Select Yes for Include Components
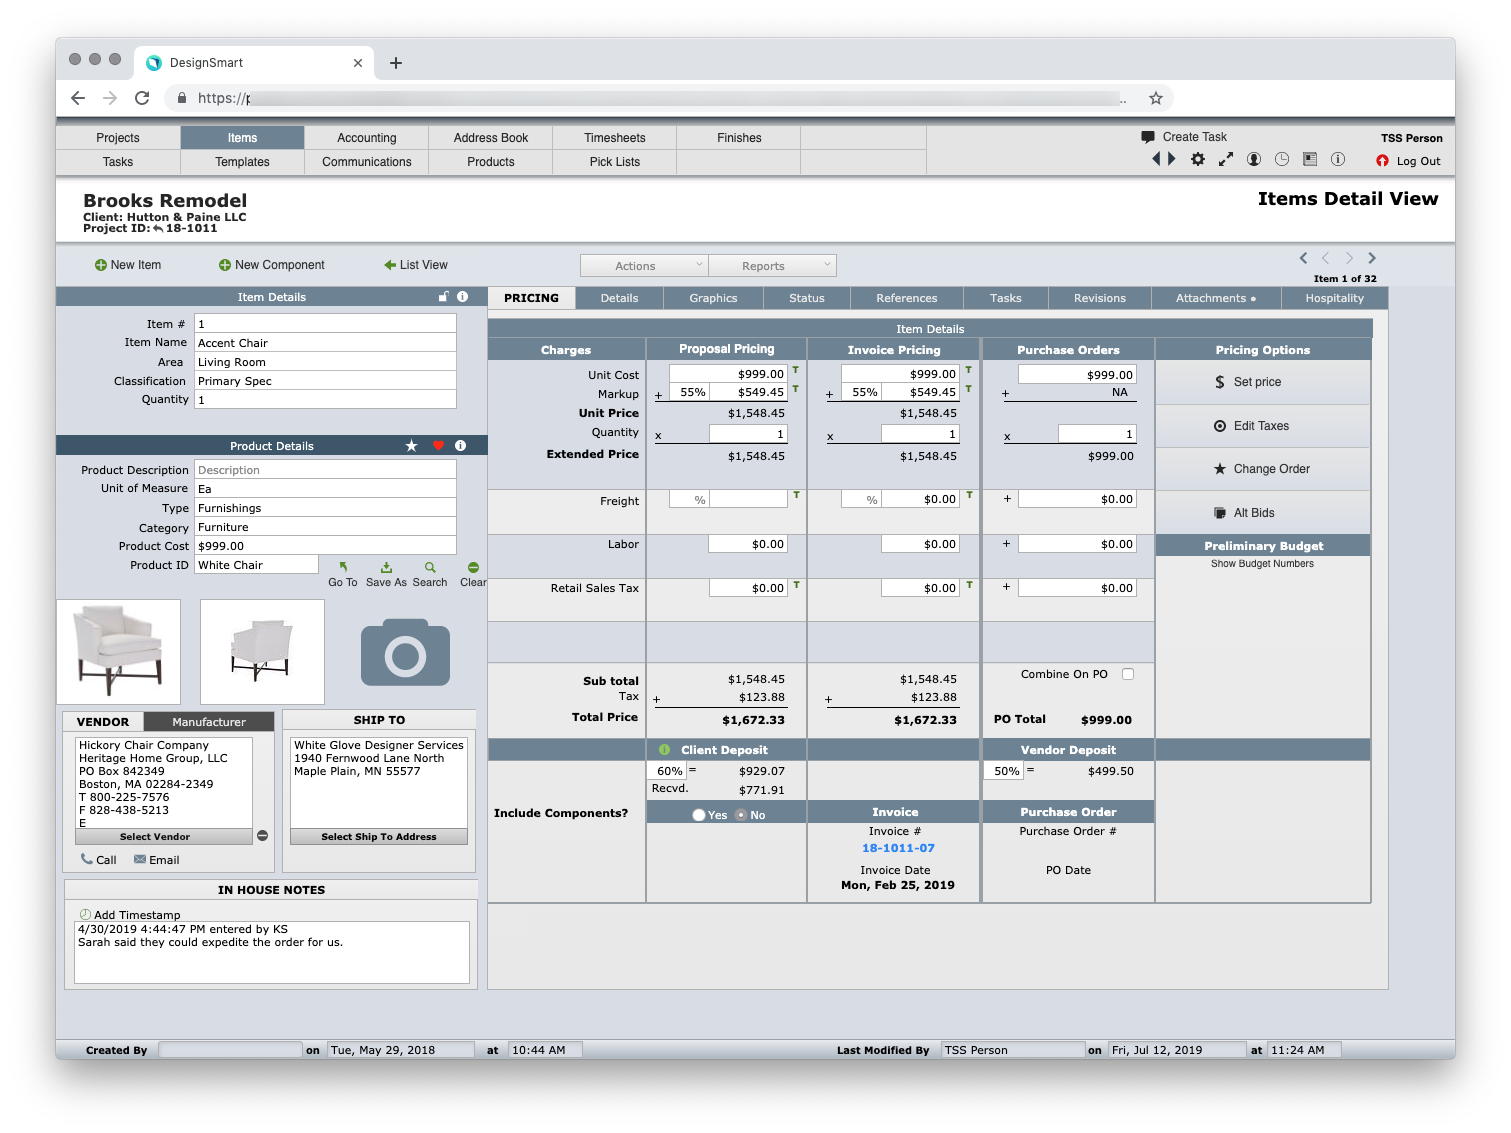 [x=699, y=815]
